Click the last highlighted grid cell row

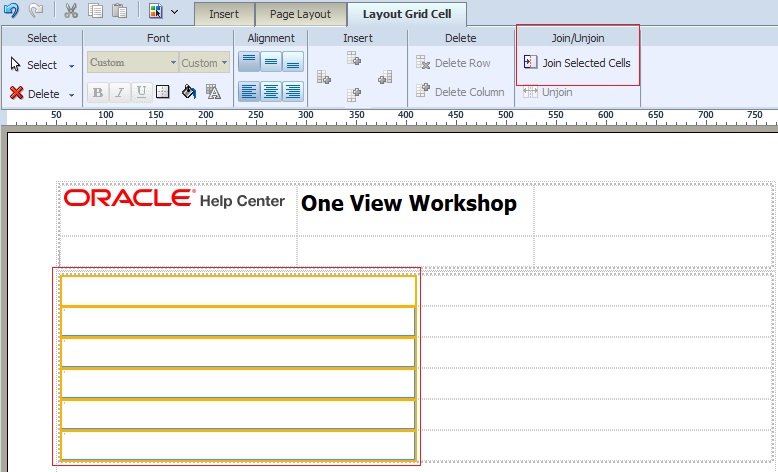[238, 446]
